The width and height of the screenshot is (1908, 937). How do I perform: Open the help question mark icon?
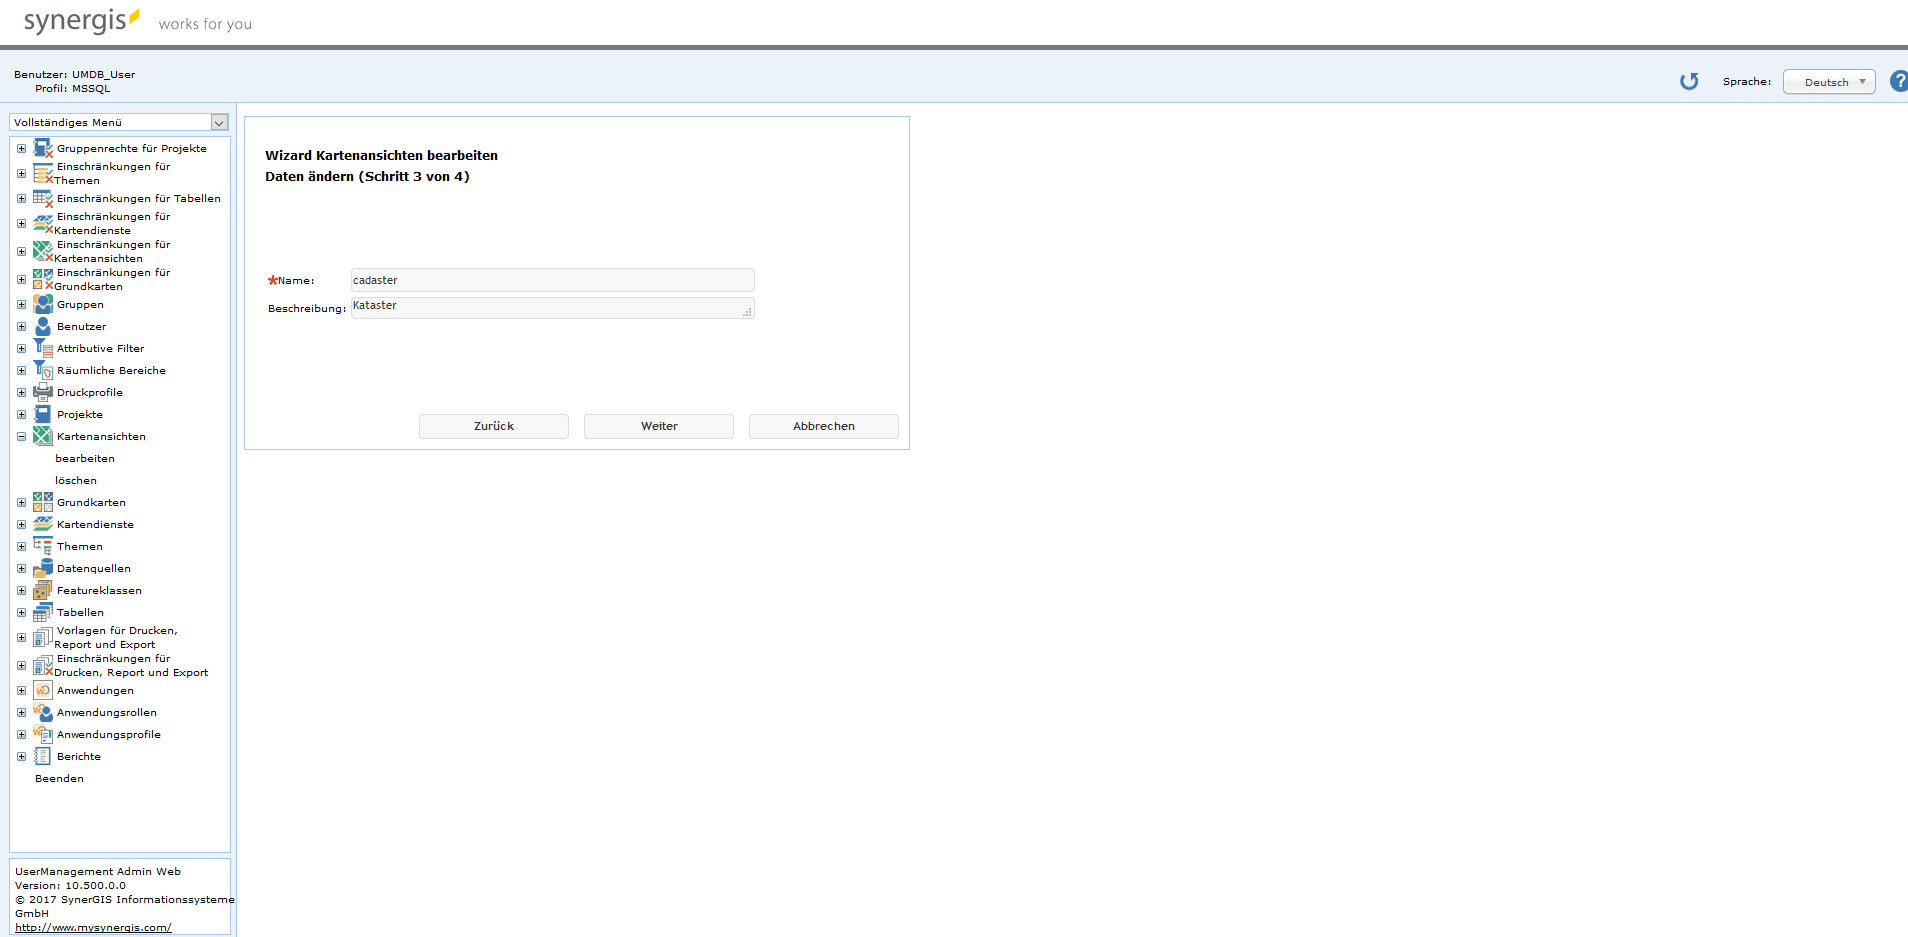[1899, 81]
